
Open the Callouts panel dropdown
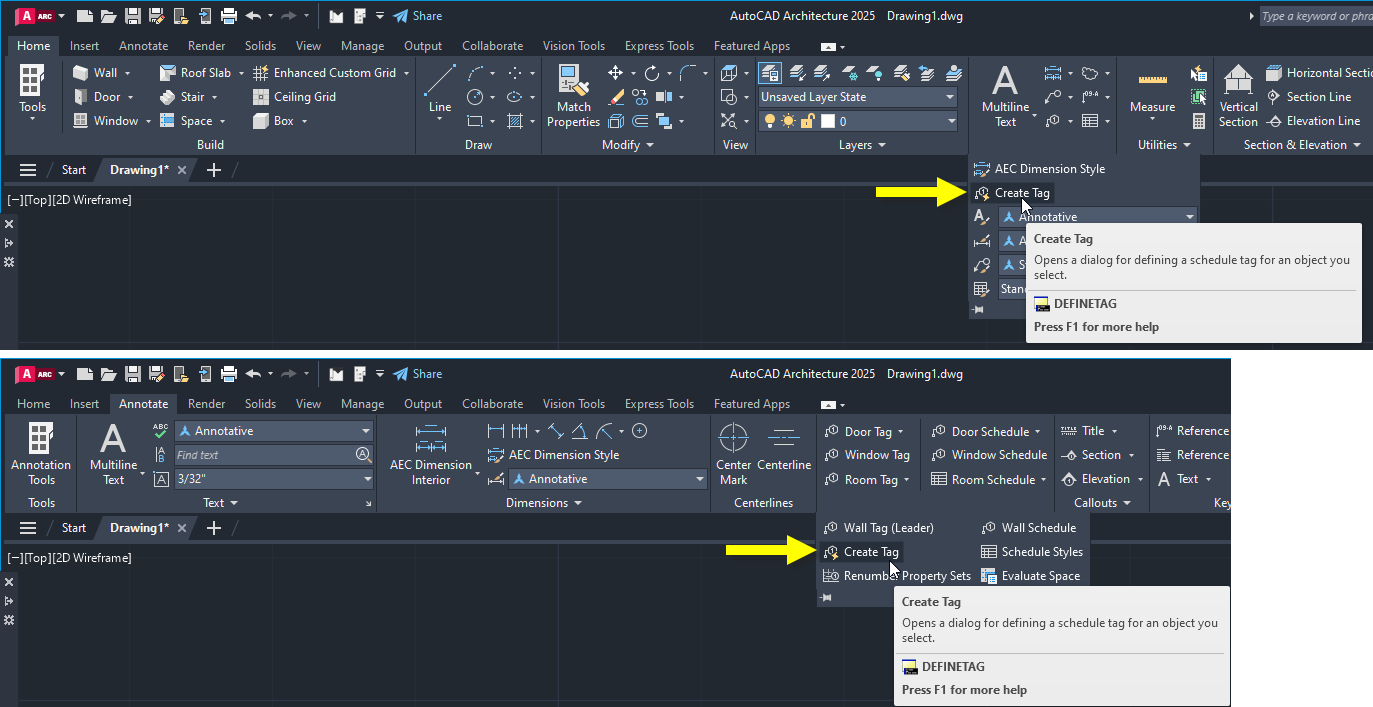1124,502
